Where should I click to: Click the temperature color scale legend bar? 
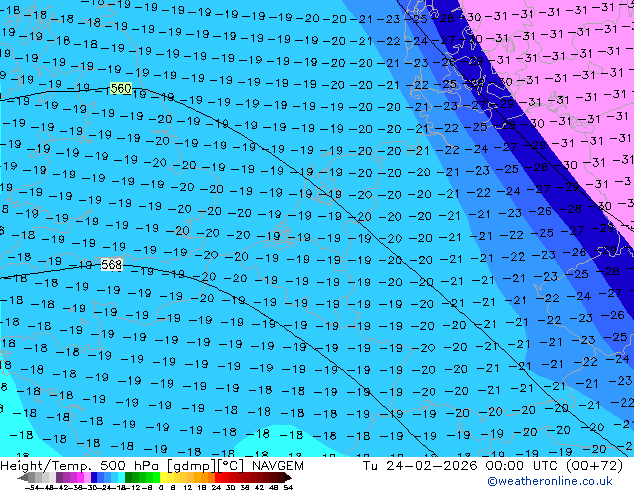pyautogui.click(x=154, y=477)
